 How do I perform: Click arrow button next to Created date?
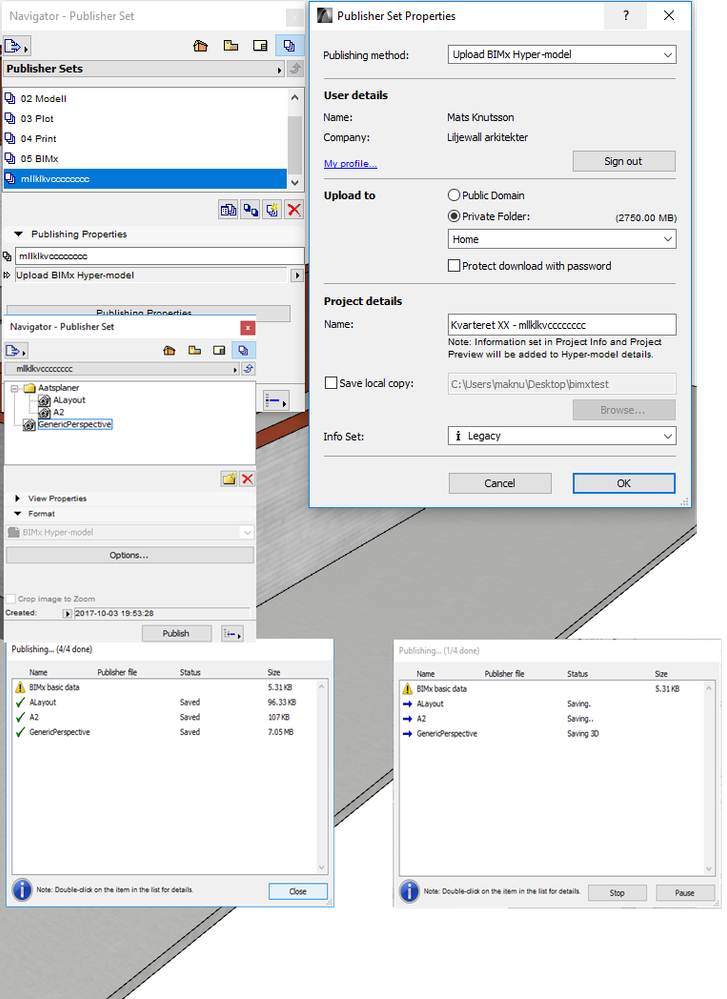pos(67,614)
